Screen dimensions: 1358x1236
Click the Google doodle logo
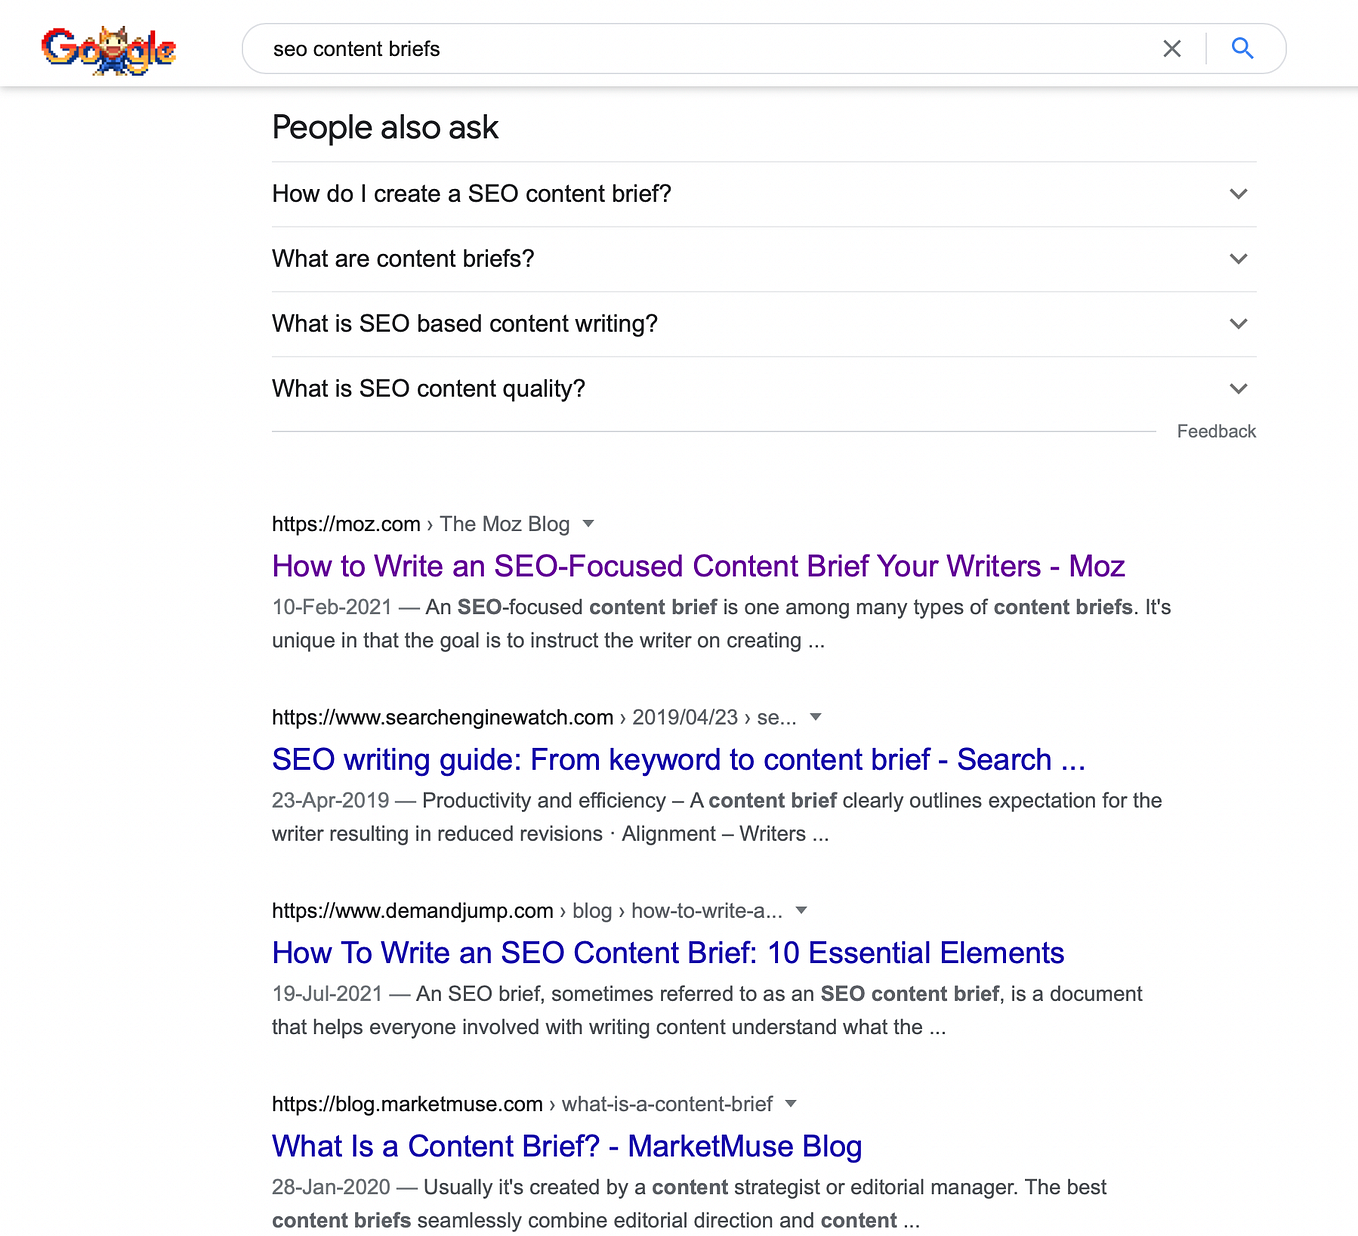pos(109,50)
